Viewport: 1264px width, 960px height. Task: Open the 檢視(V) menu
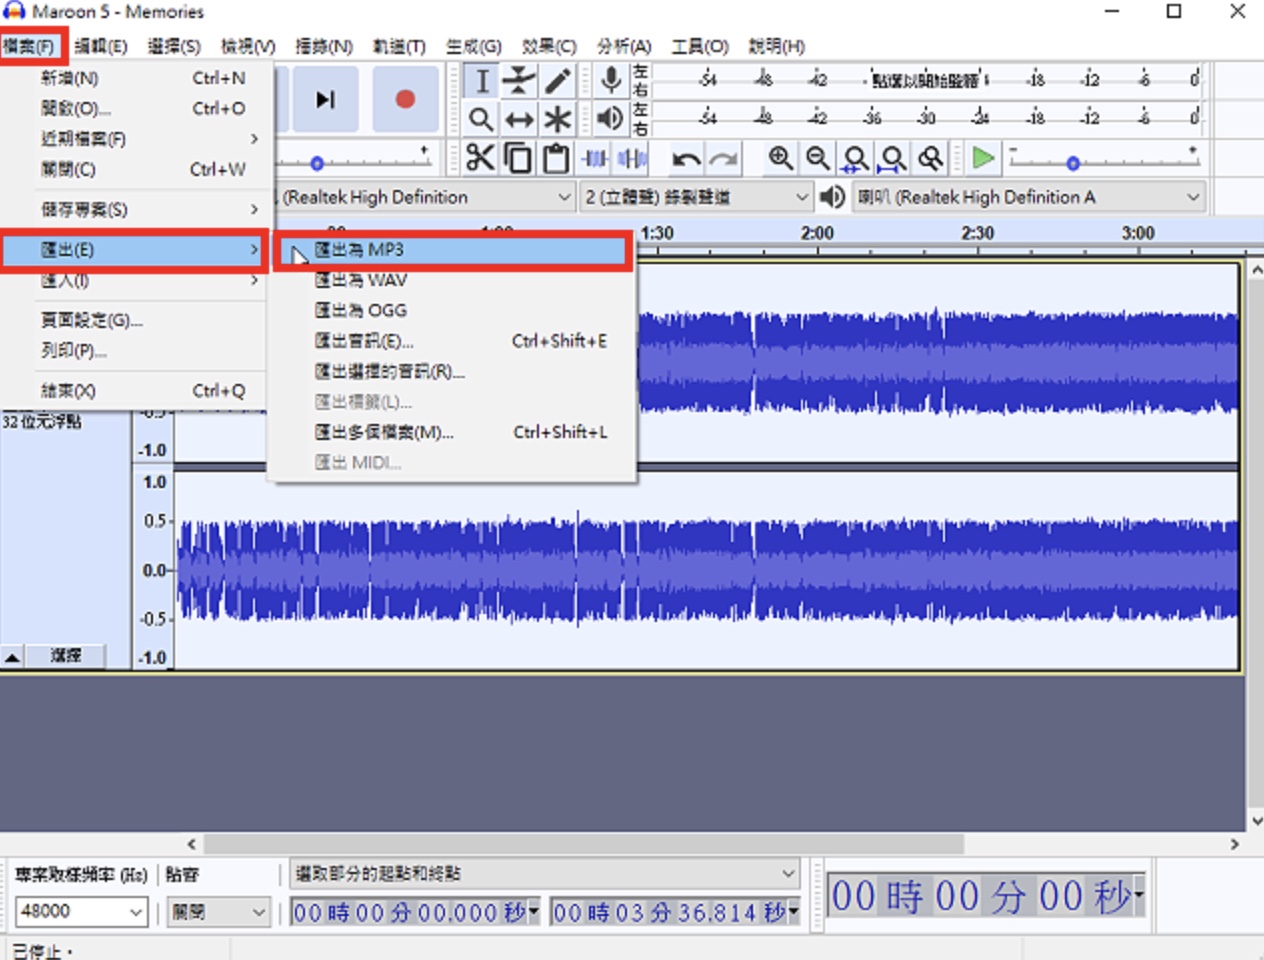(248, 46)
